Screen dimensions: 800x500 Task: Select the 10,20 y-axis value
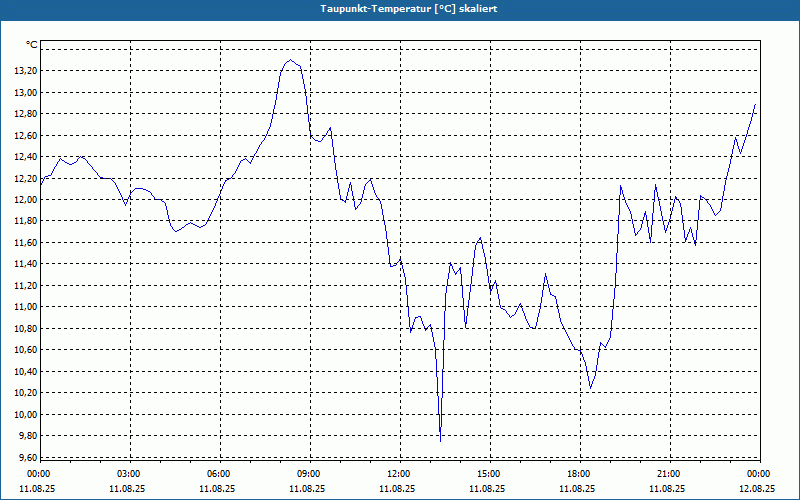coord(27,393)
